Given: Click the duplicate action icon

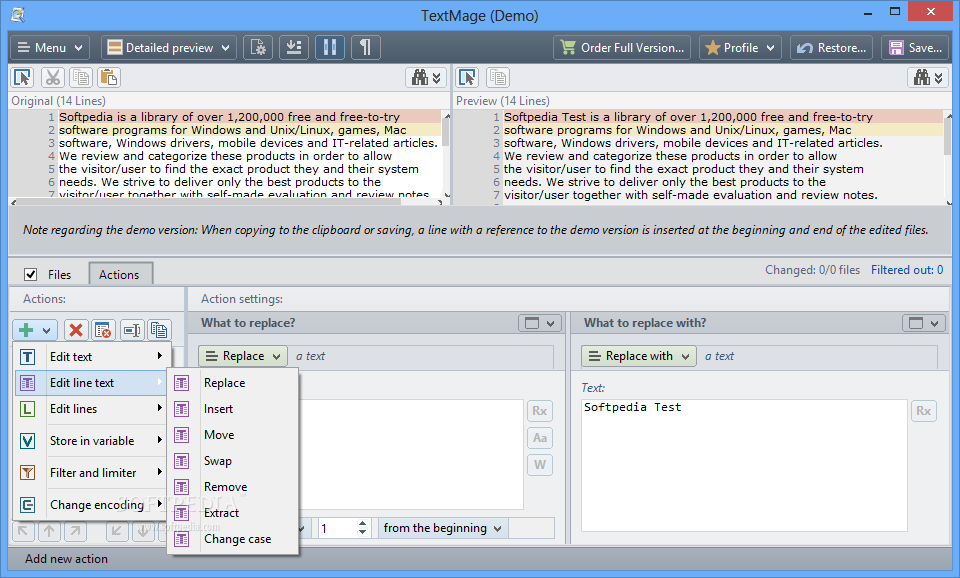Looking at the screenshot, I should (x=159, y=331).
